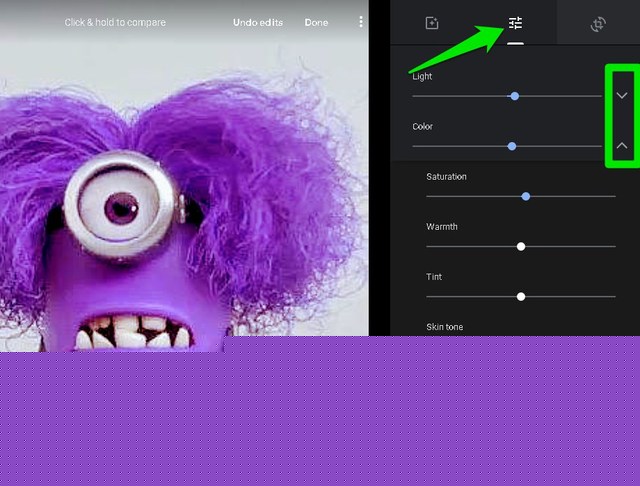Select the Tint slider knob
The image size is (640, 486).
[521, 296]
